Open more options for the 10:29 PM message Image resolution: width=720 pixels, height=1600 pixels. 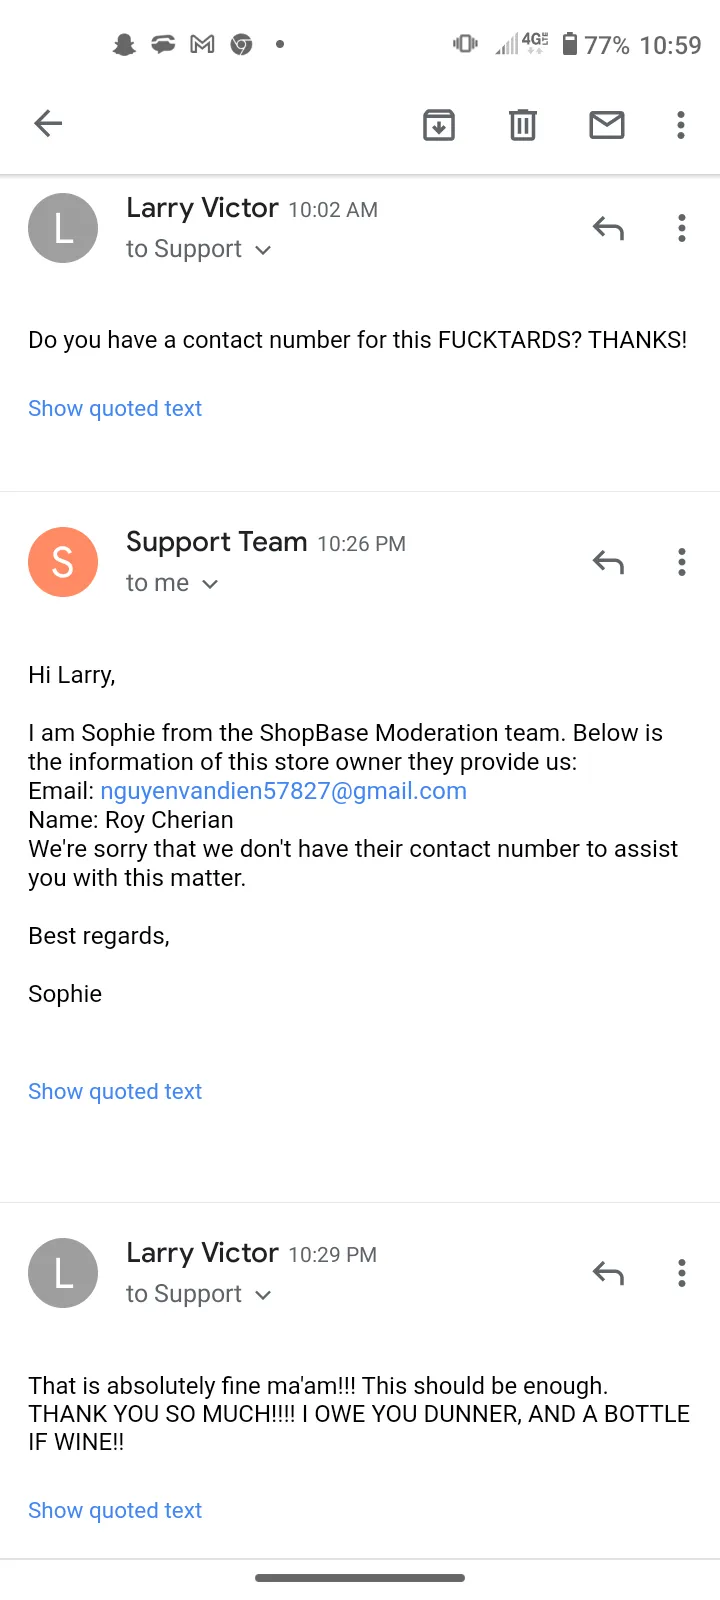click(x=682, y=1273)
